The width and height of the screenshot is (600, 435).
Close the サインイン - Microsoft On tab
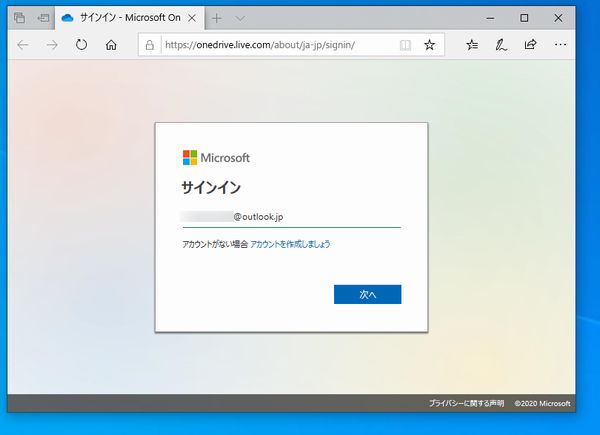[x=192, y=18]
